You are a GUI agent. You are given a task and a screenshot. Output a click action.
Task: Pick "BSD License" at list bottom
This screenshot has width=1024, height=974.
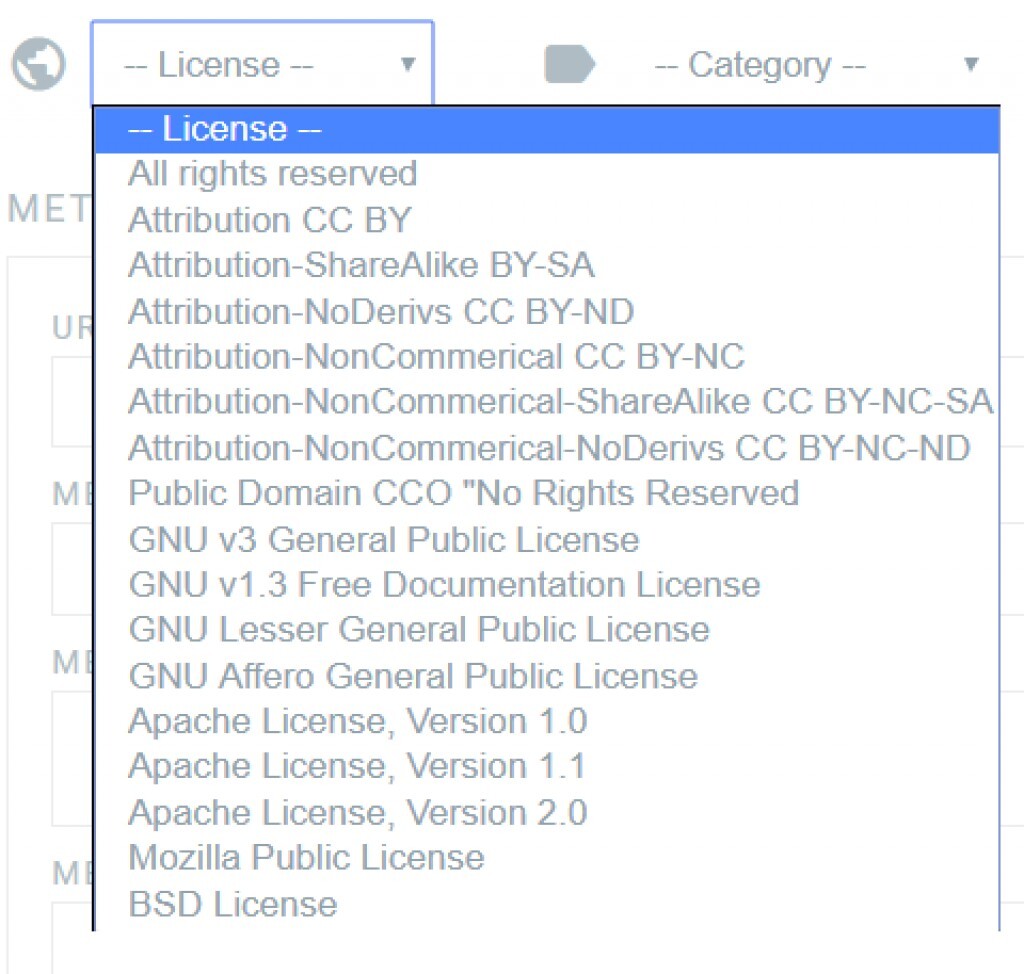pyautogui.click(x=233, y=904)
